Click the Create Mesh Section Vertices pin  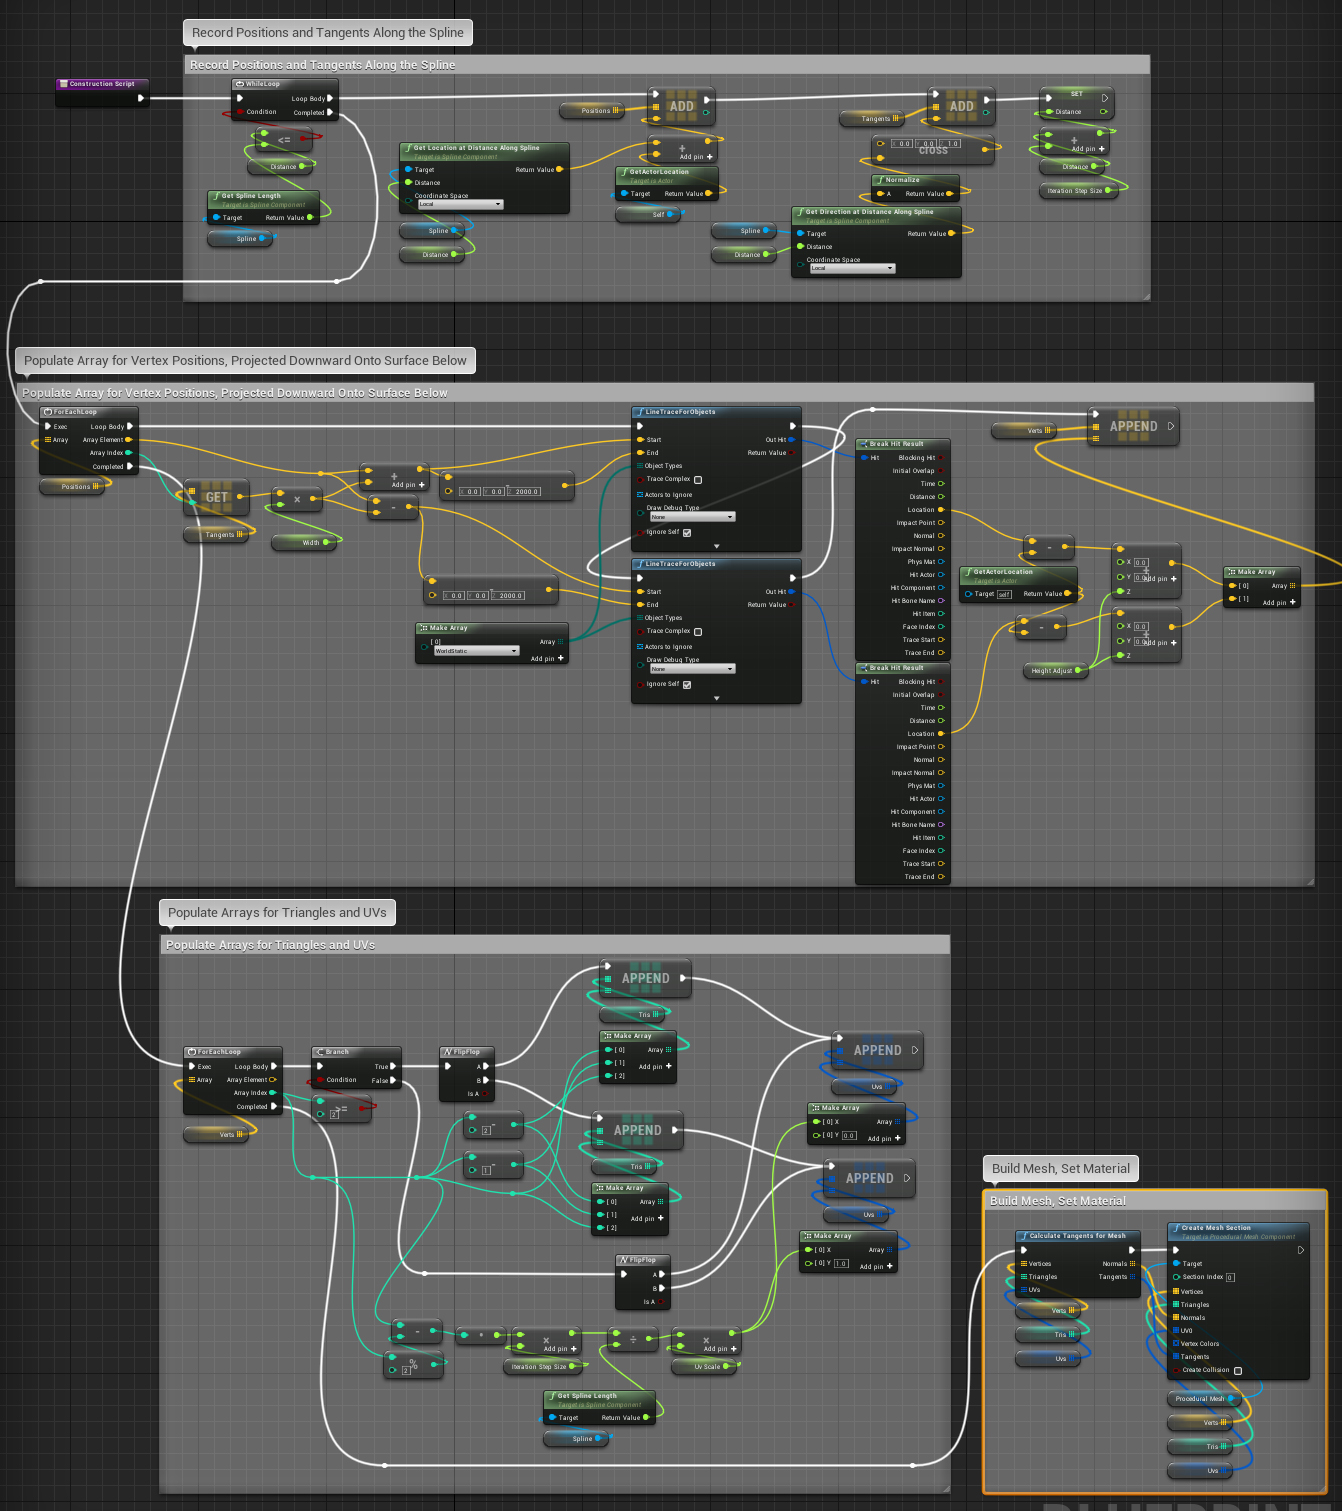pyautogui.click(x=1176, y=1291)
